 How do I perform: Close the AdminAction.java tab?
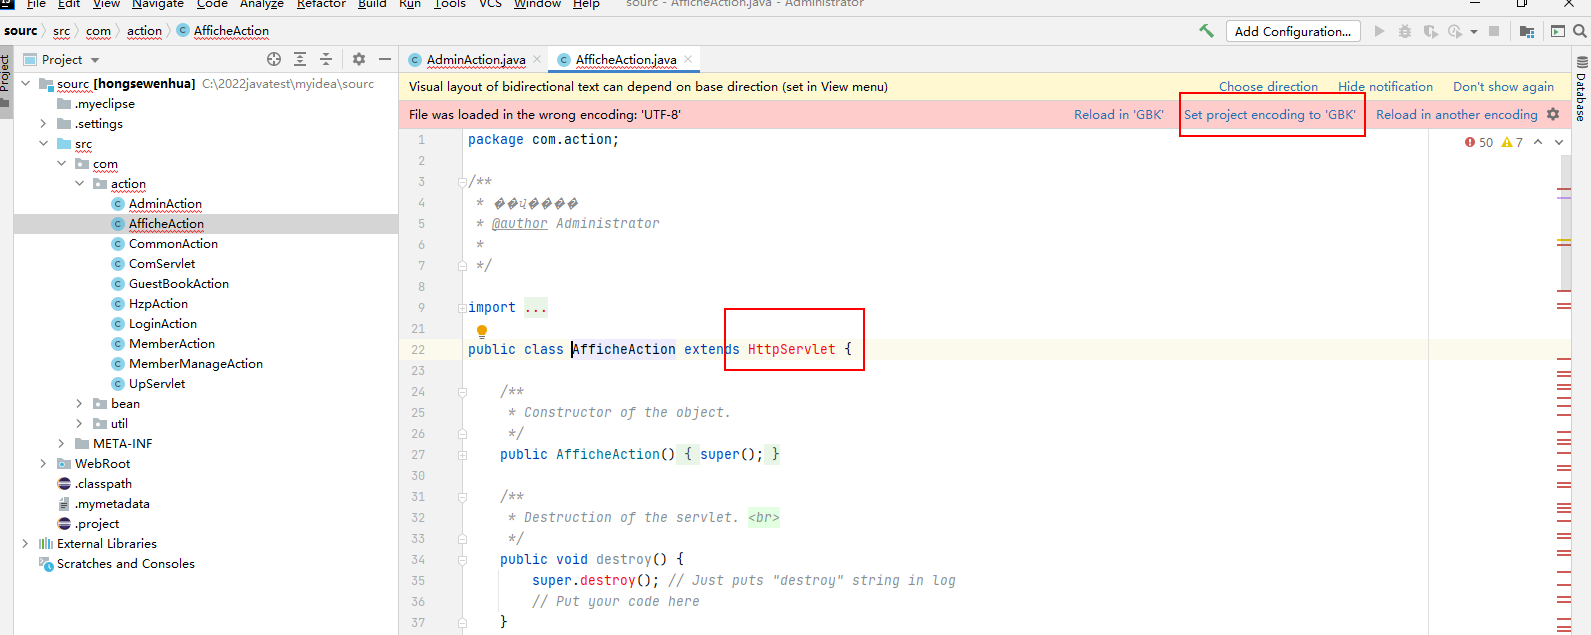pos(537,60)
